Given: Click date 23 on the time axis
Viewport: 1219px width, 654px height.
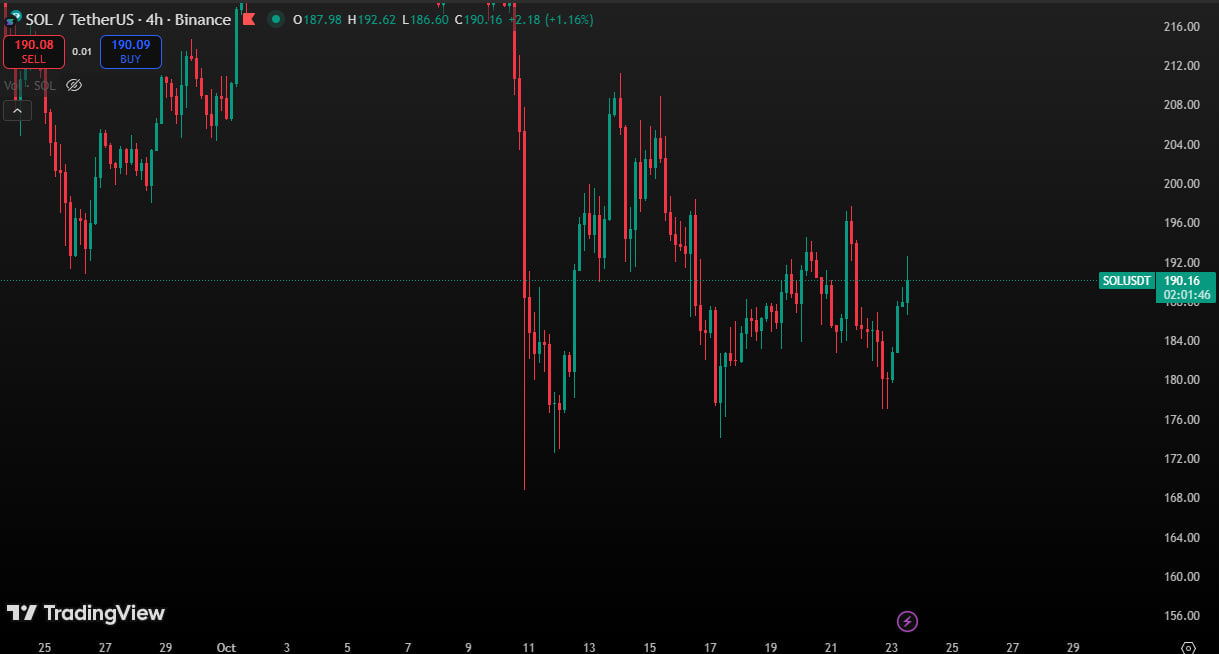Looking at the screenshot, I should click(x=892, y=647).
